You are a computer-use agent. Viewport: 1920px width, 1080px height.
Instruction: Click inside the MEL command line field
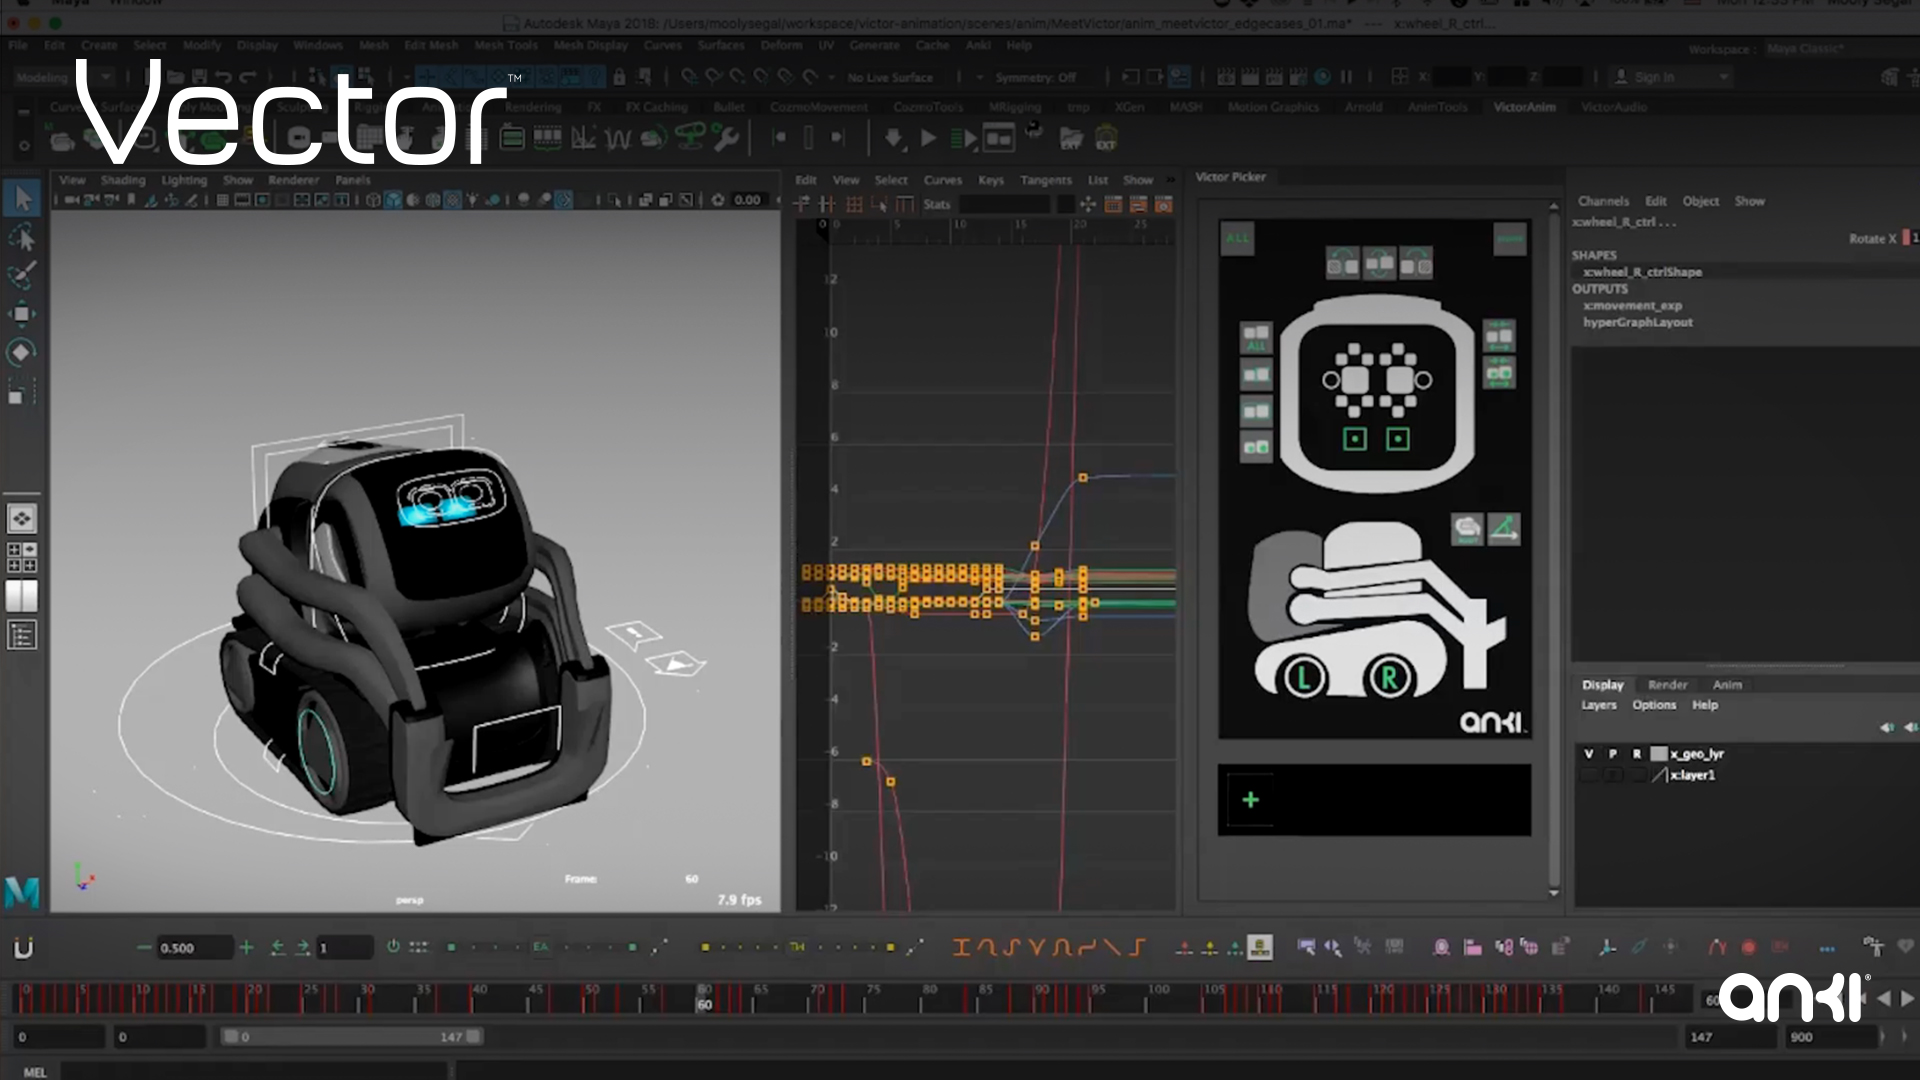click(250, 1070)
